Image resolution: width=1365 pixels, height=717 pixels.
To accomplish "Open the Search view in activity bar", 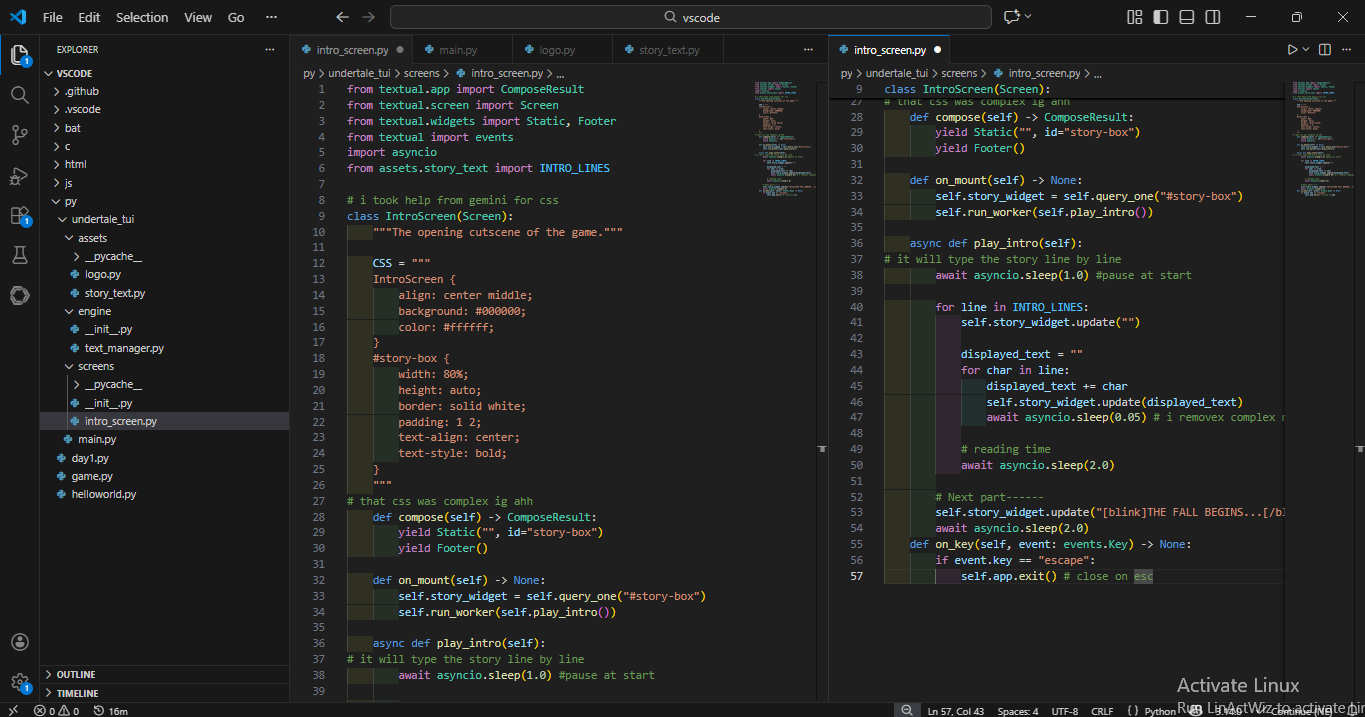I will point(20,95).
